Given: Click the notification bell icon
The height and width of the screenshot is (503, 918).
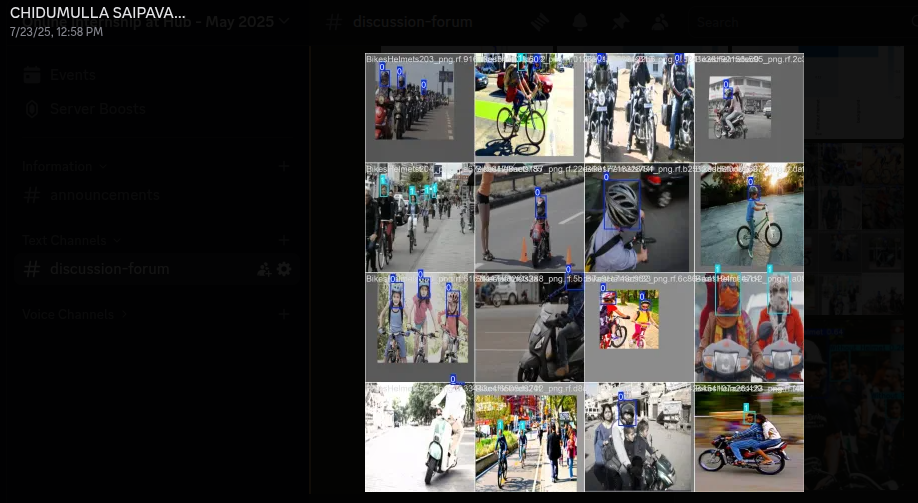Looking at the screenshot, I should coord(580,21).
